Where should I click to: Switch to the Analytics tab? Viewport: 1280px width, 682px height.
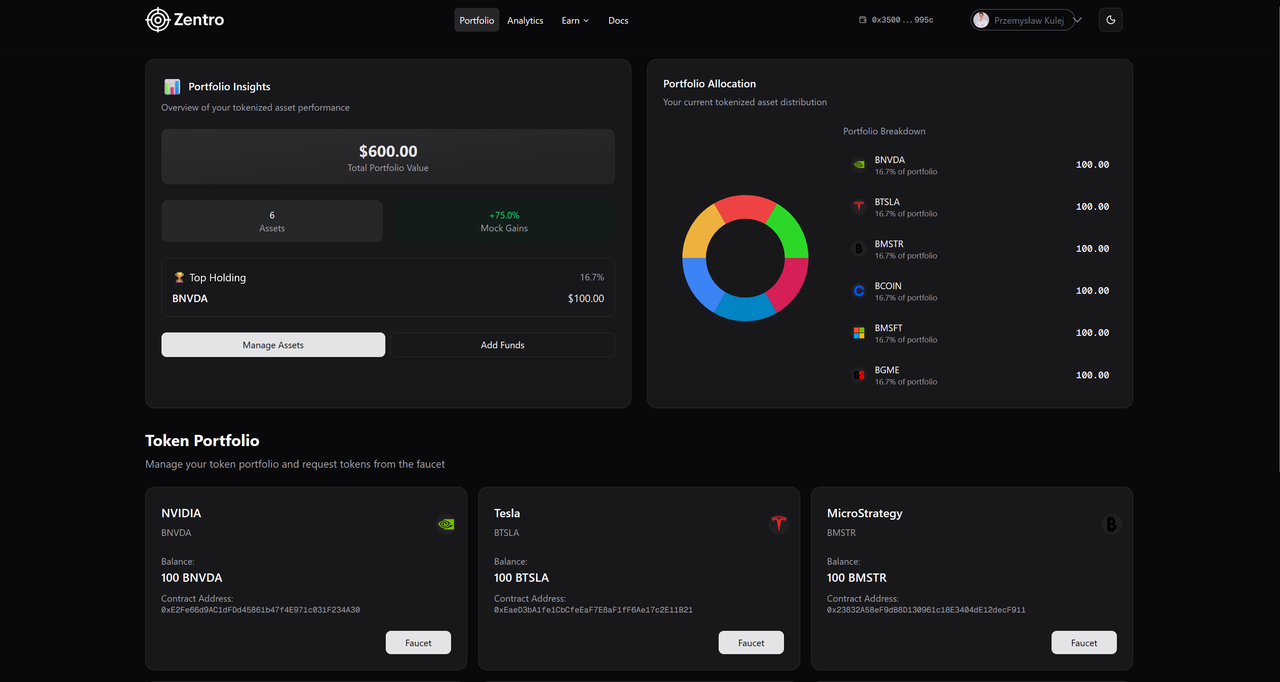tap(525, 20)
